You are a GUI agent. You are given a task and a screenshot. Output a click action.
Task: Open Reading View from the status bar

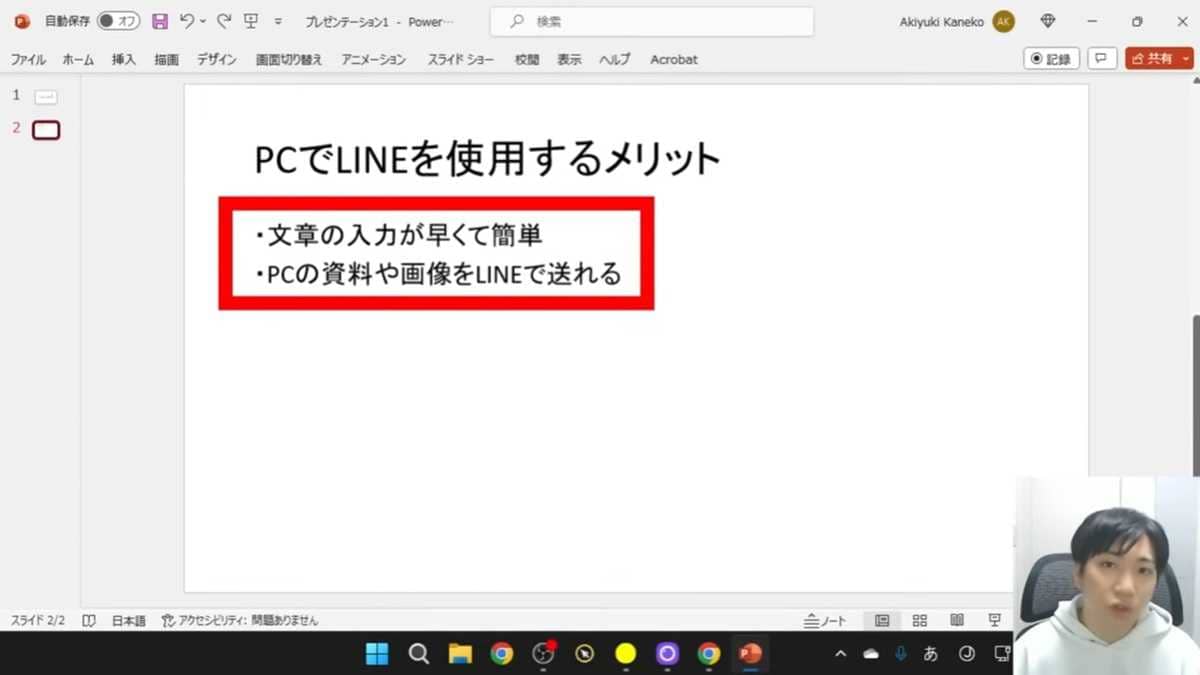[x=957, y=621]
